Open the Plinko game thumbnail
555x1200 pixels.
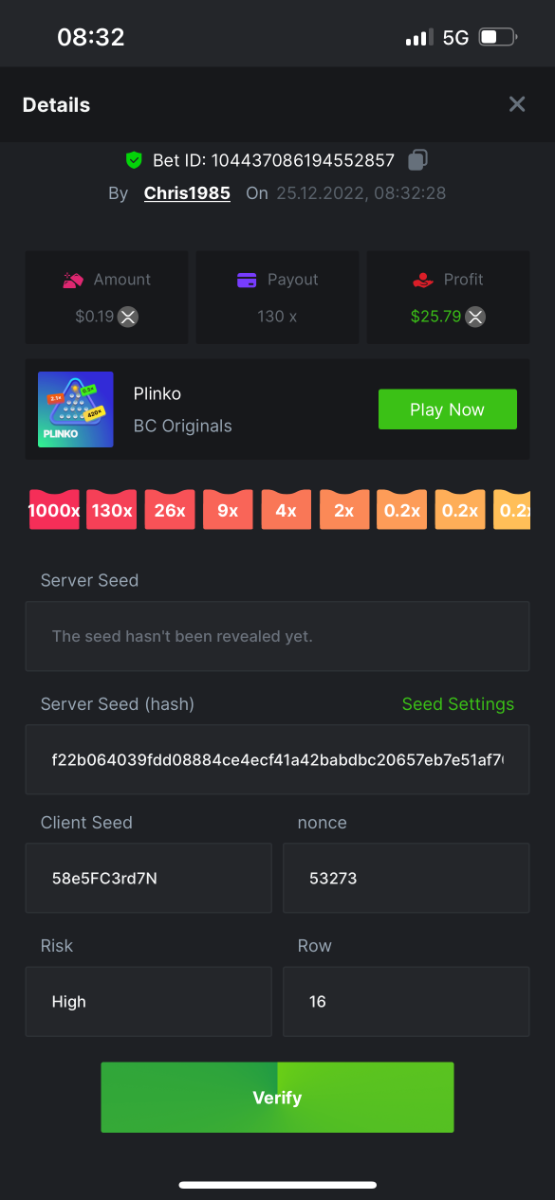(x=76, y=409)
